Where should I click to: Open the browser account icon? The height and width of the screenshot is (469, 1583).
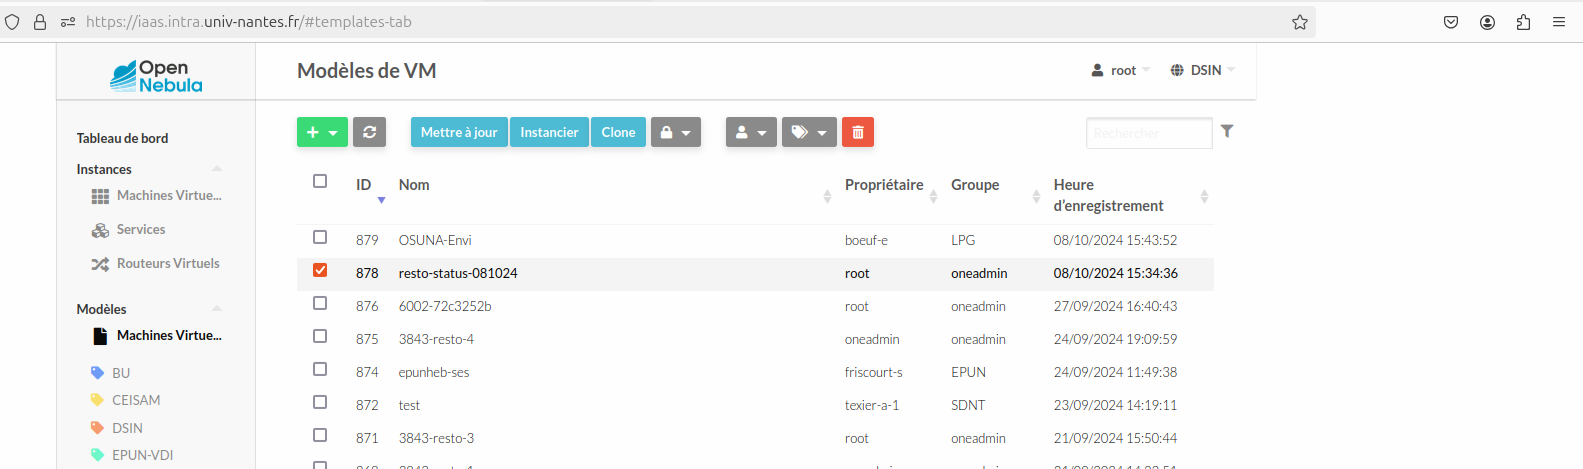(1487, 22)
